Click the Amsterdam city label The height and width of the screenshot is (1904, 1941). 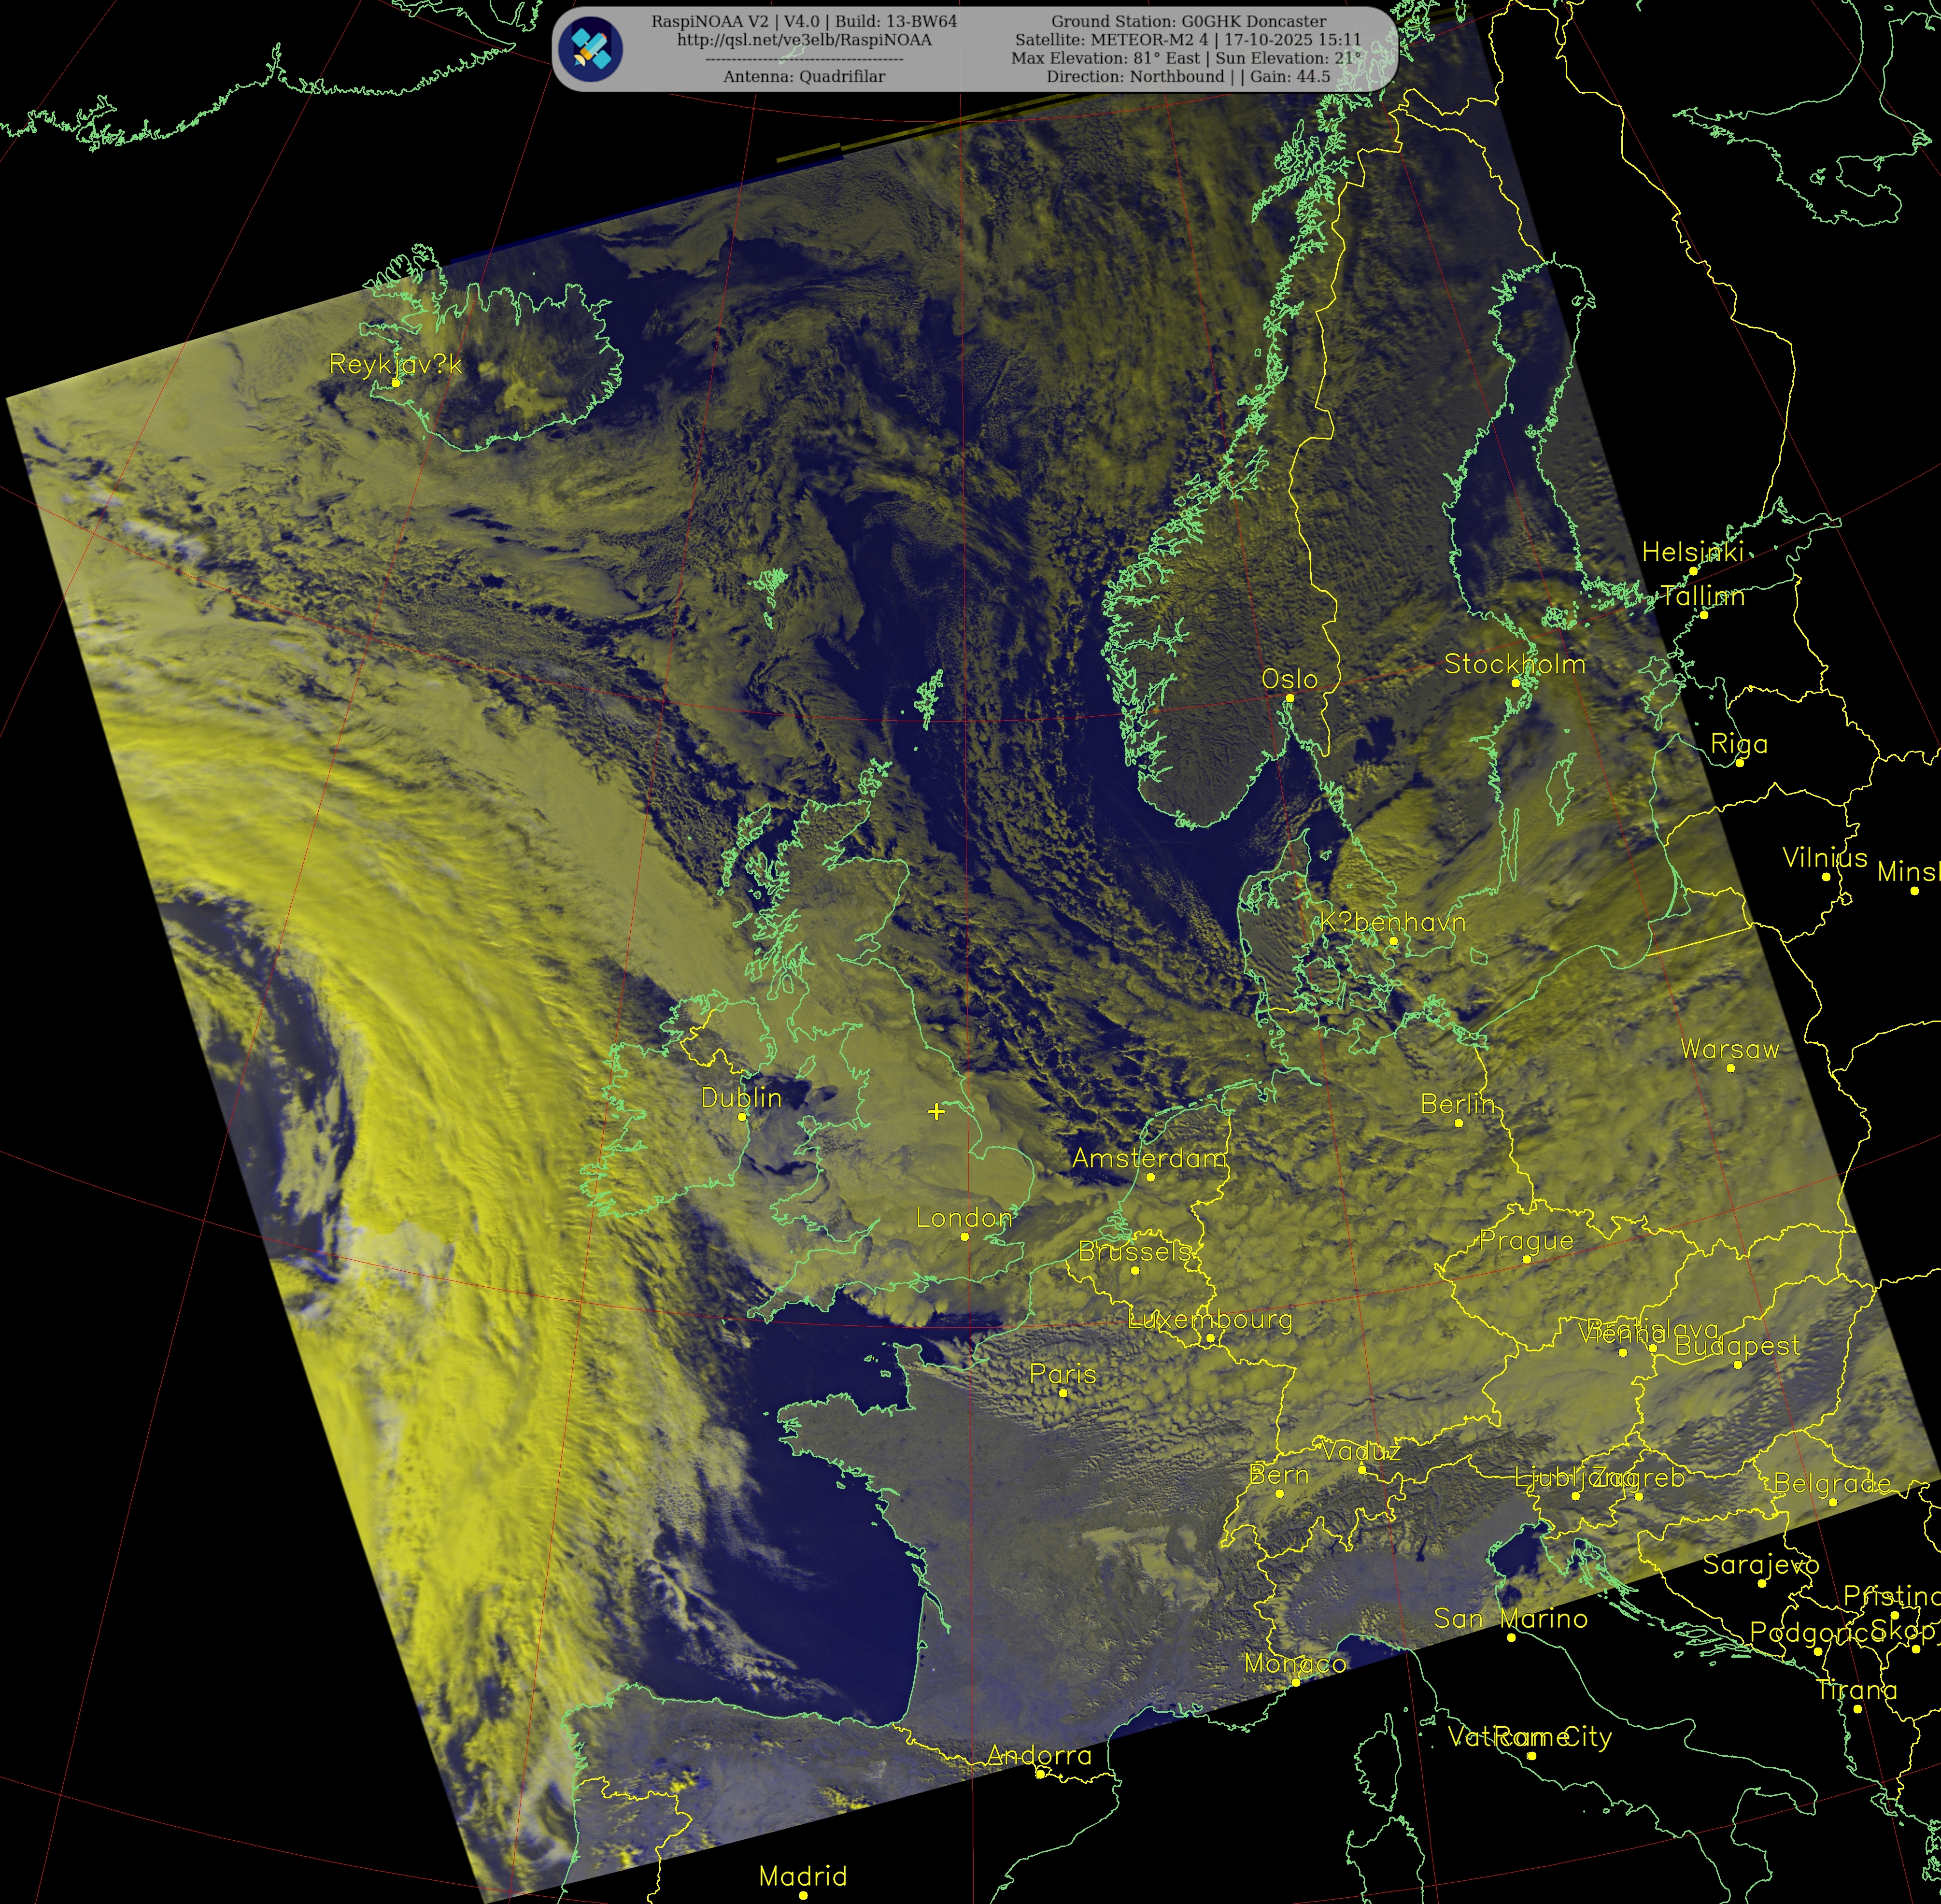point(1148,1158)
